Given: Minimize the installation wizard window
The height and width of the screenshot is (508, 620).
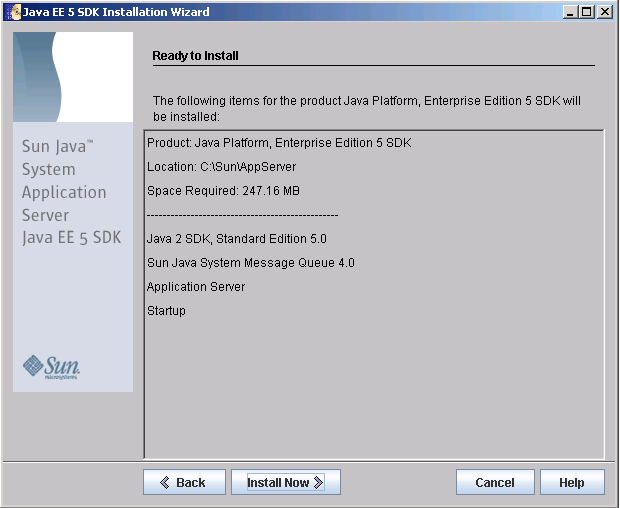Looking at the screenshot, I should 570,12.
